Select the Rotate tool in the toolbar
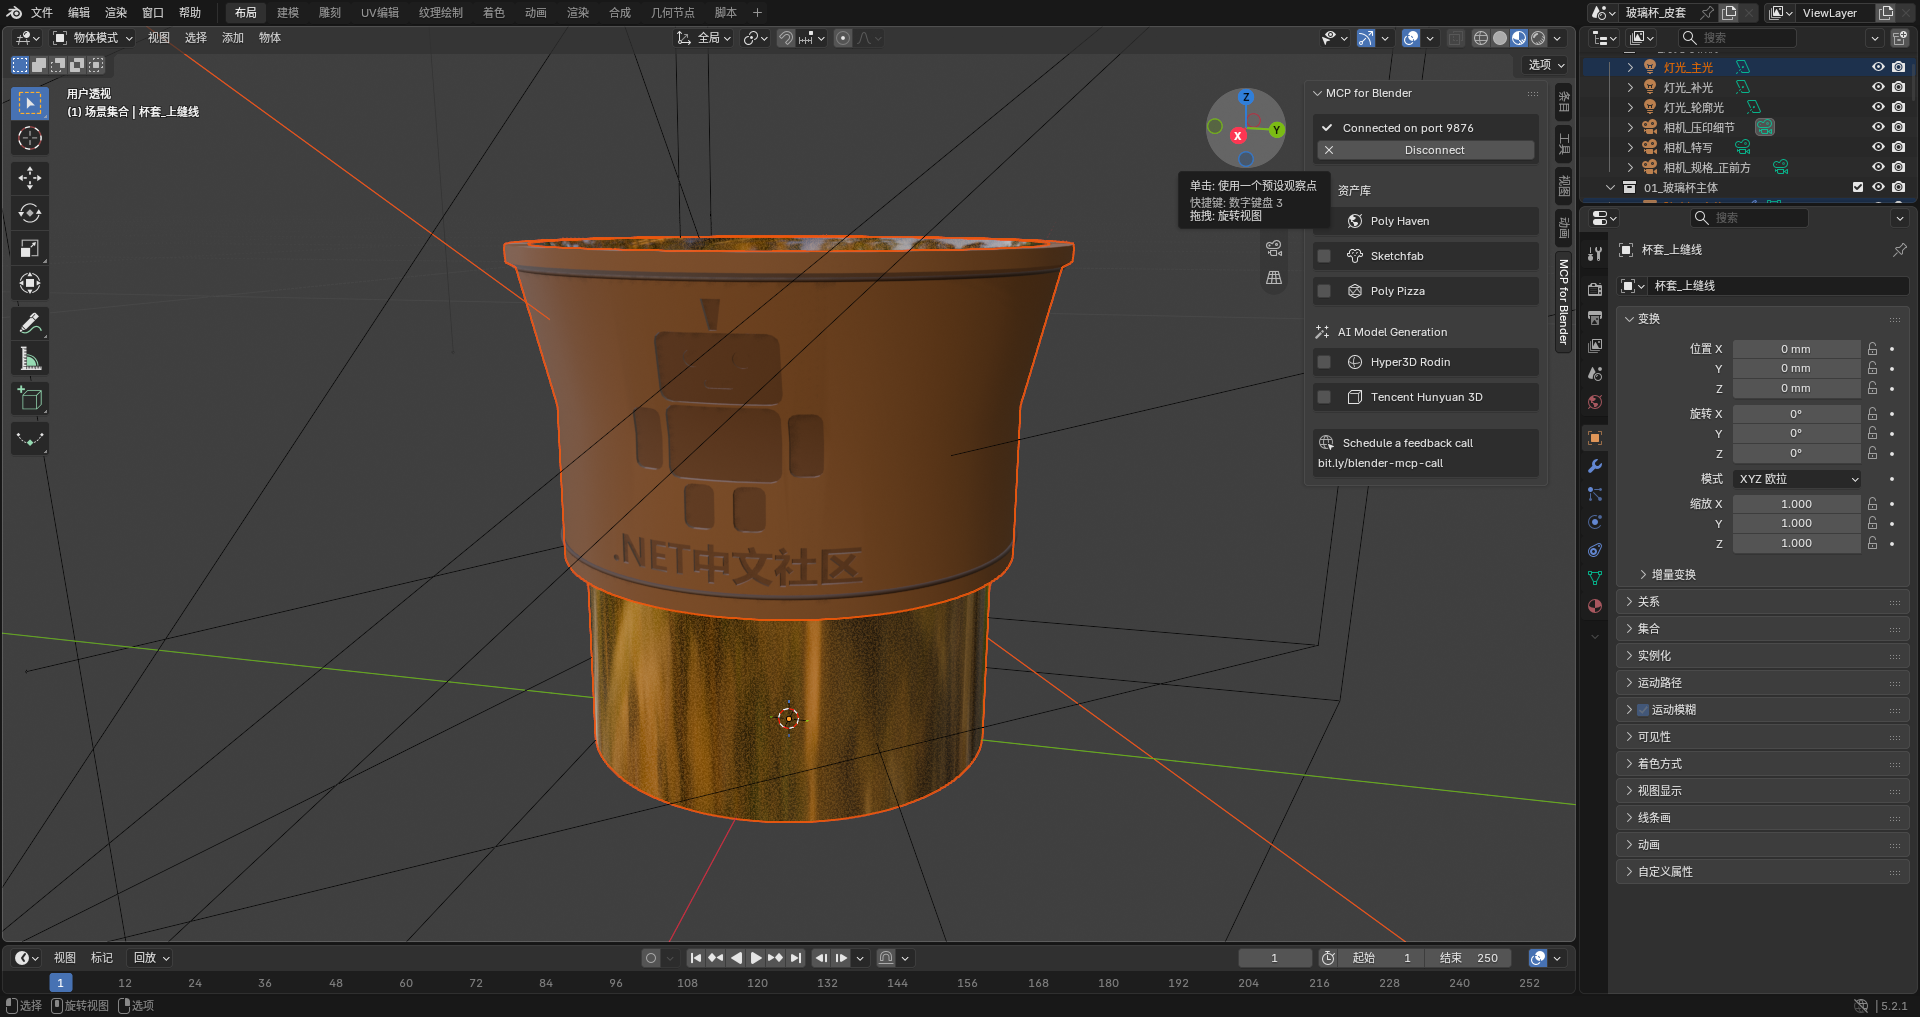 click(x=30, y=213)
